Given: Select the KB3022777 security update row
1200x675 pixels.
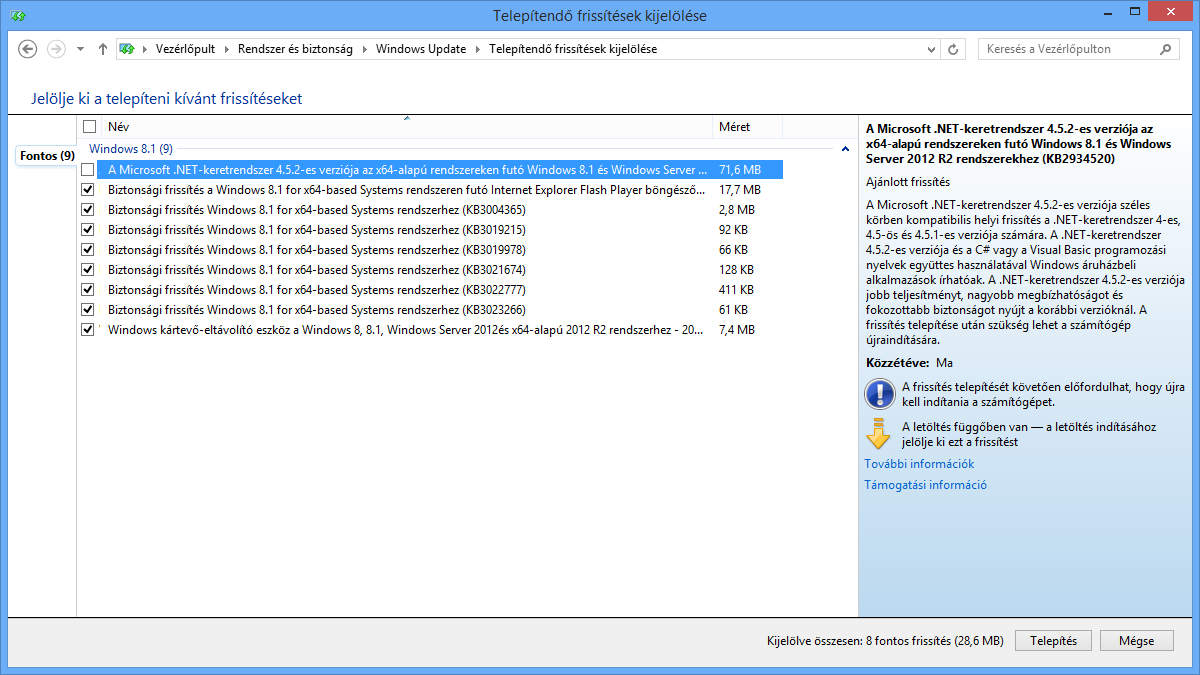Looking at the screenshot, I should coord(430,290).
